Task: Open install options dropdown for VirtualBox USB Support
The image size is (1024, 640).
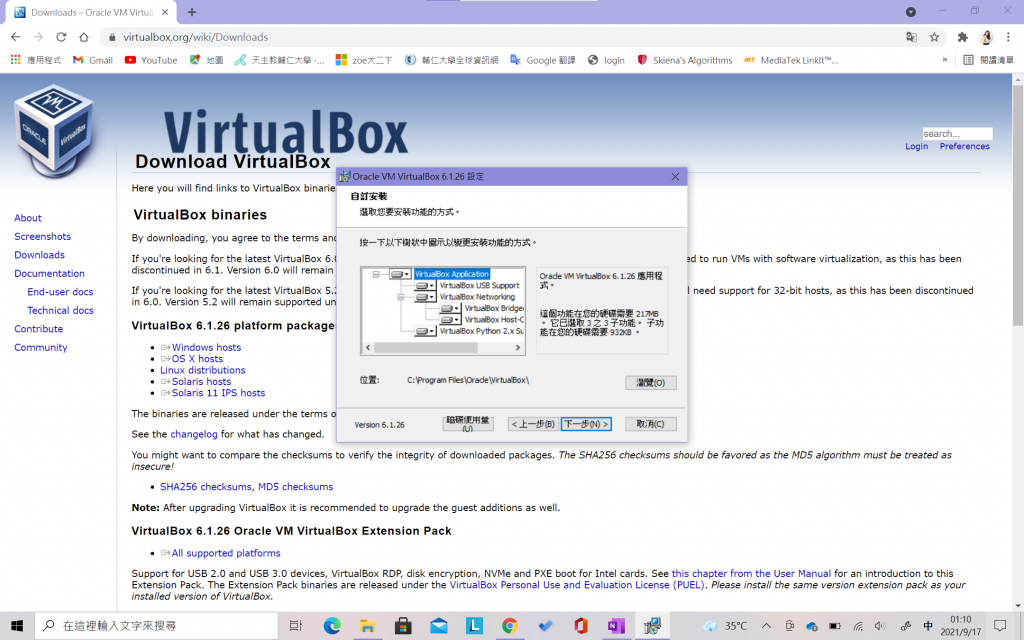Action: point(425,285)
